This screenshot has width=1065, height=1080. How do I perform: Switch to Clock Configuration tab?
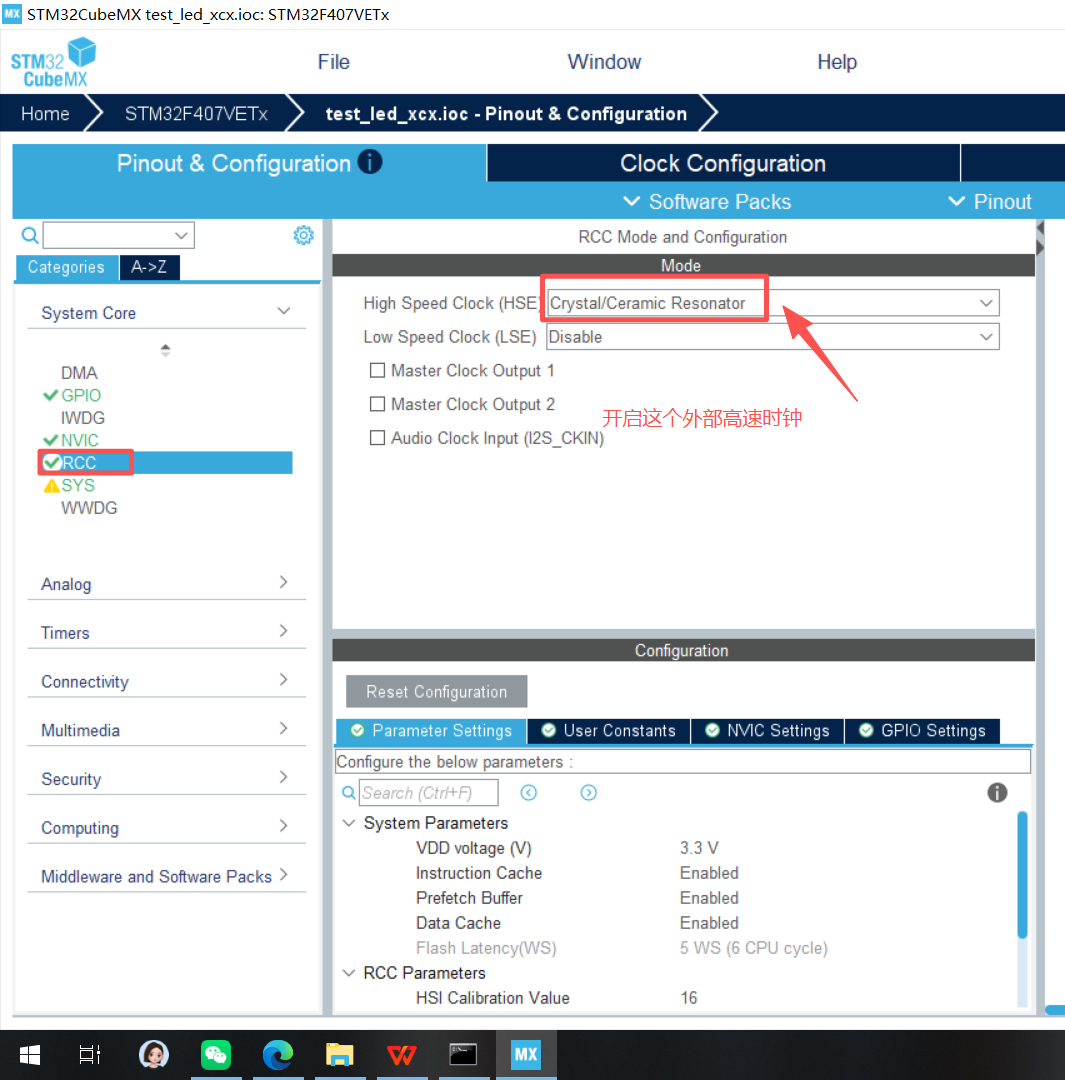click(723, 163)
